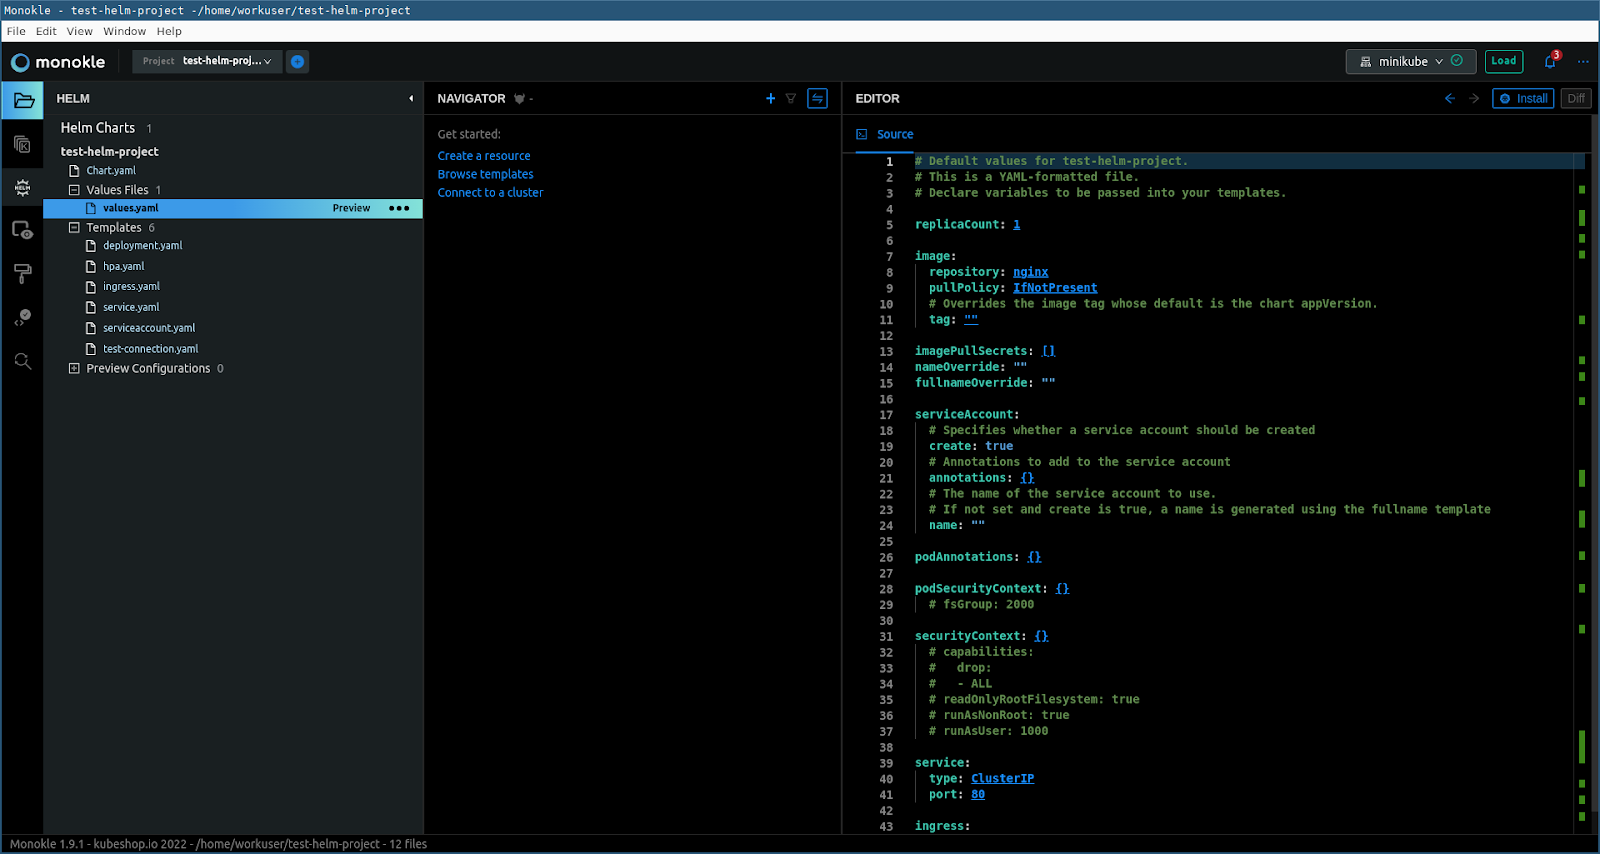Open the View menu

[79, 31]
